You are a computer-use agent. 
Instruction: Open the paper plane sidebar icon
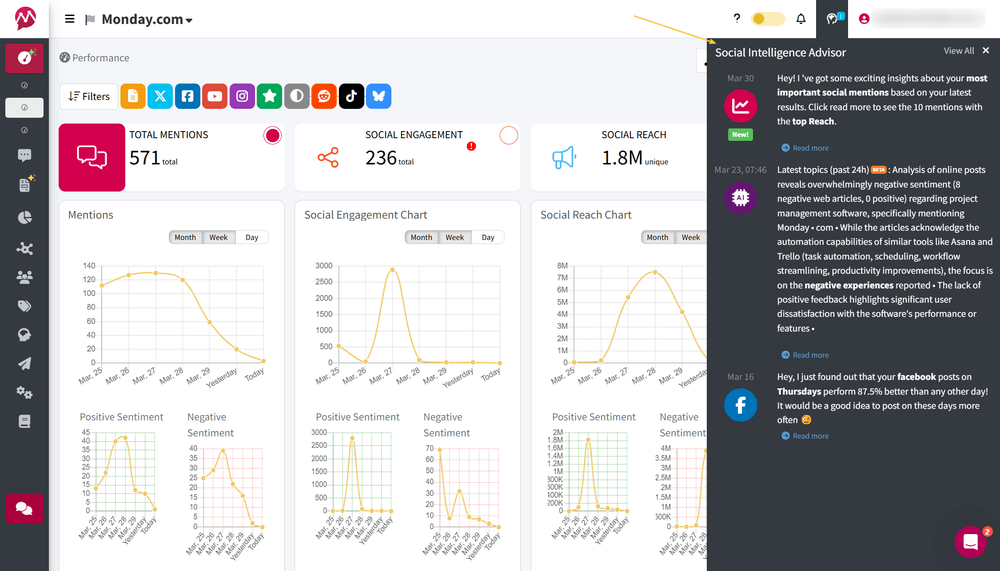tap(25, 364)
